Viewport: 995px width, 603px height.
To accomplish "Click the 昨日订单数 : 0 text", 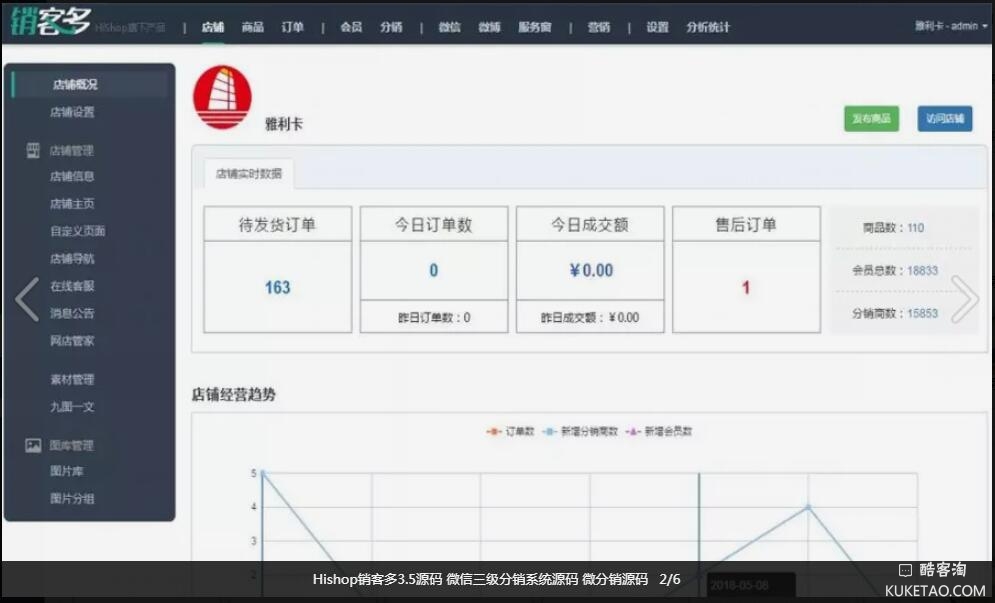I will tap(434, 317).
